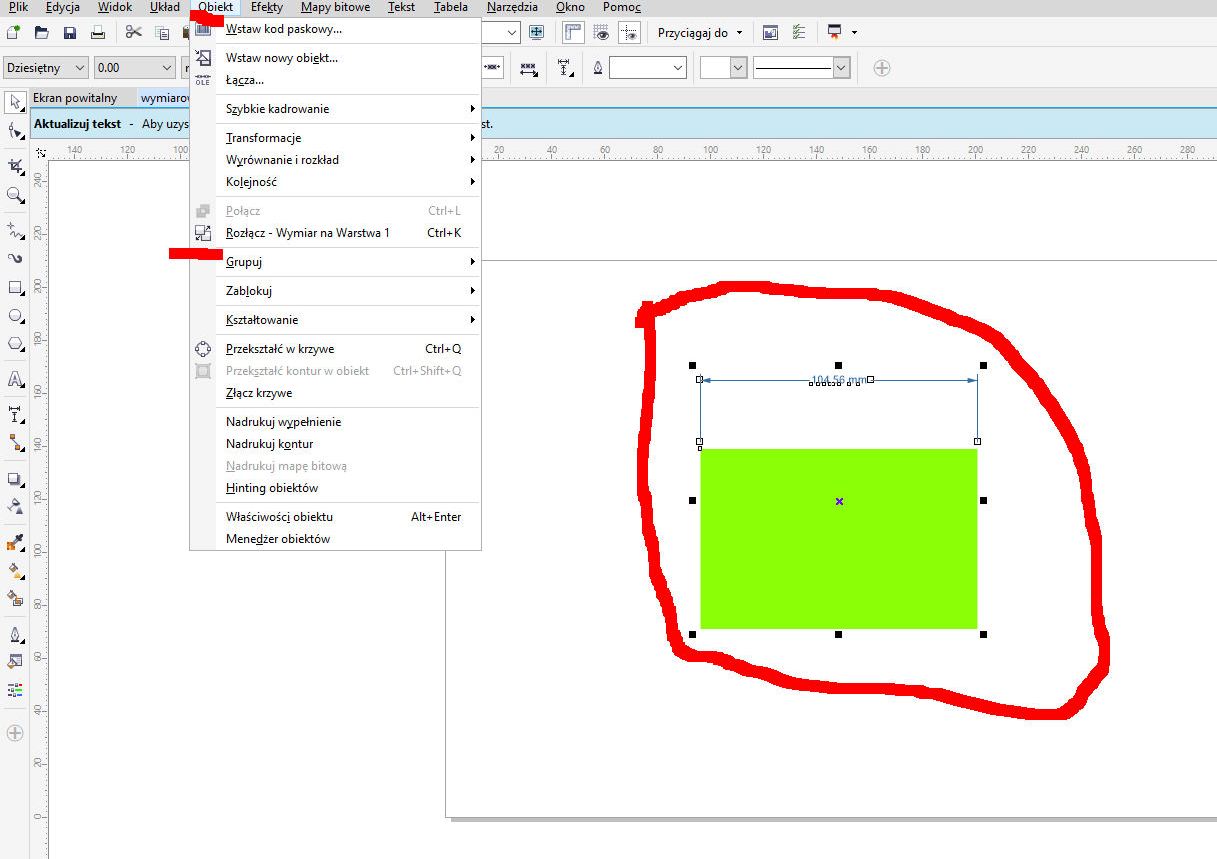Click Rozłącz - Wymiar na Warstwa 1
Viewport: 1217px width, 859px height.
[x=307, y=233]
